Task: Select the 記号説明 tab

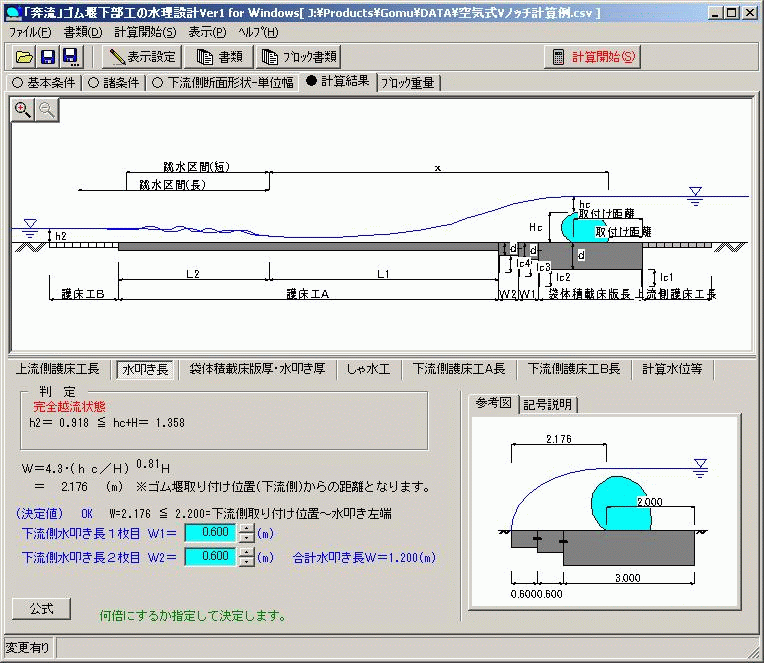Action: pos(547,404)
